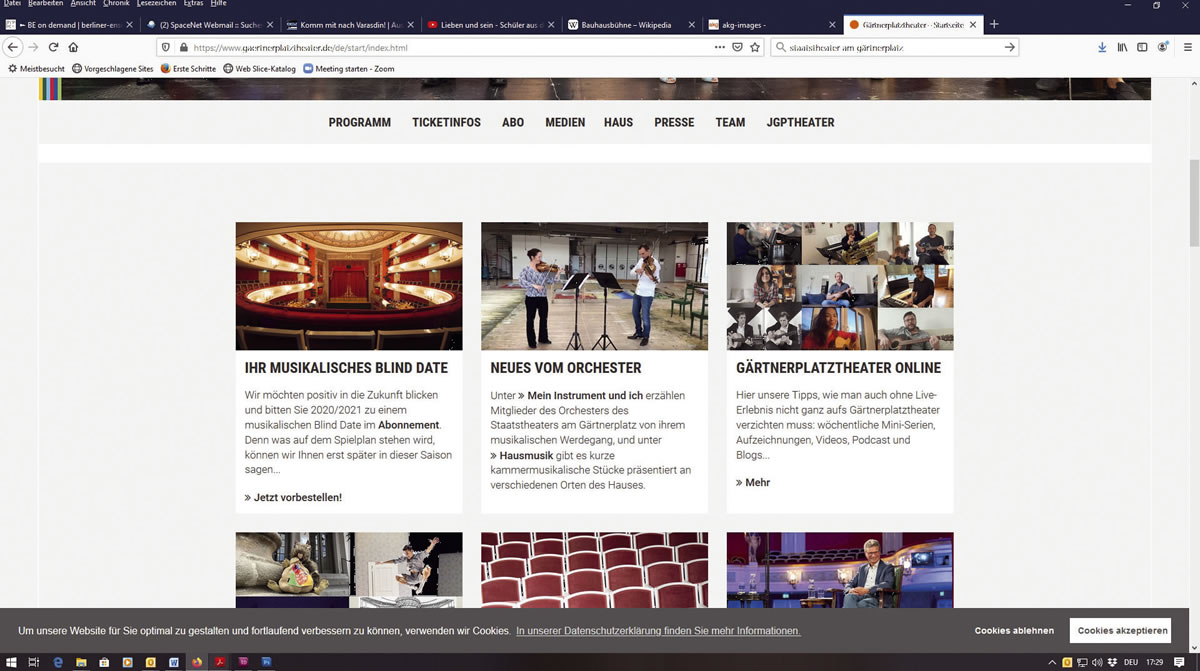Show site tracking protection shield info

(x=166, y=47)
